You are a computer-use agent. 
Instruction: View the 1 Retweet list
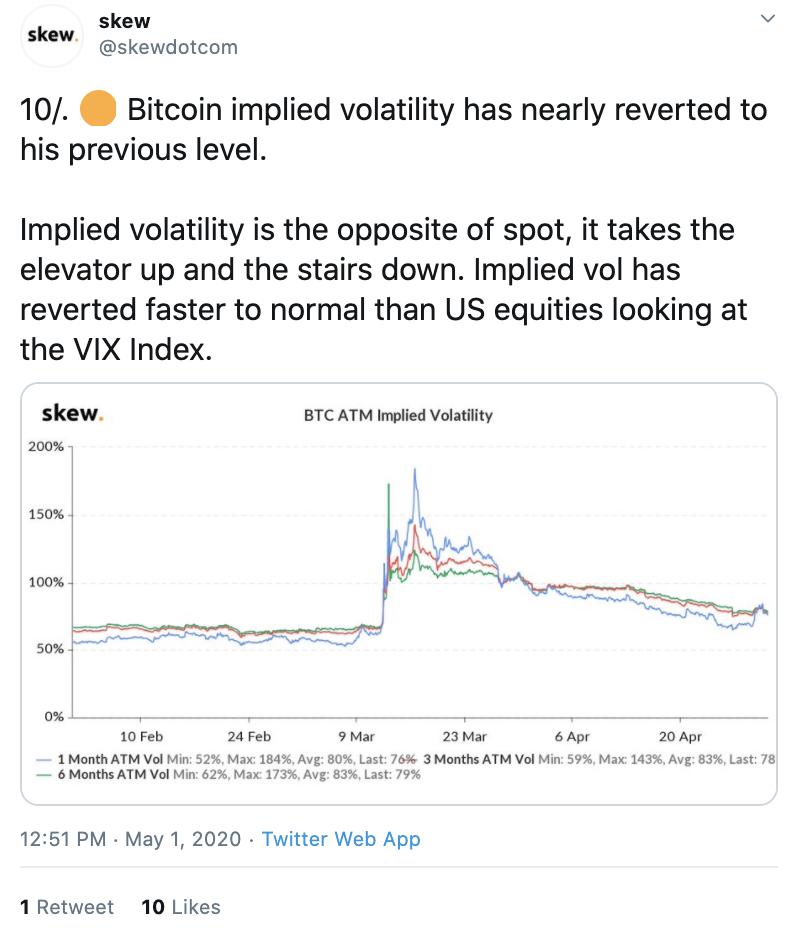(x=68, y=907)
